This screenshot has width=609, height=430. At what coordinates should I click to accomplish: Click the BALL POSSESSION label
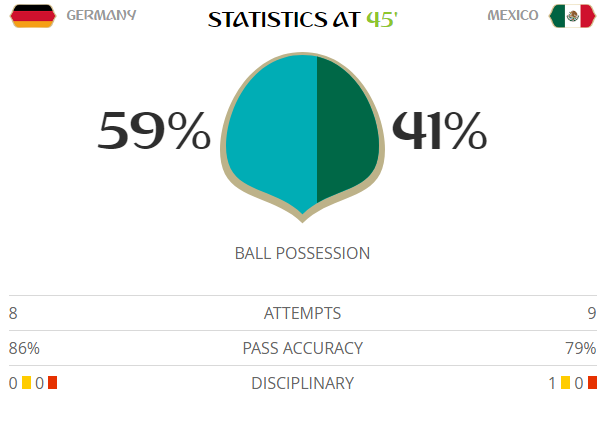tap(302, 253)
